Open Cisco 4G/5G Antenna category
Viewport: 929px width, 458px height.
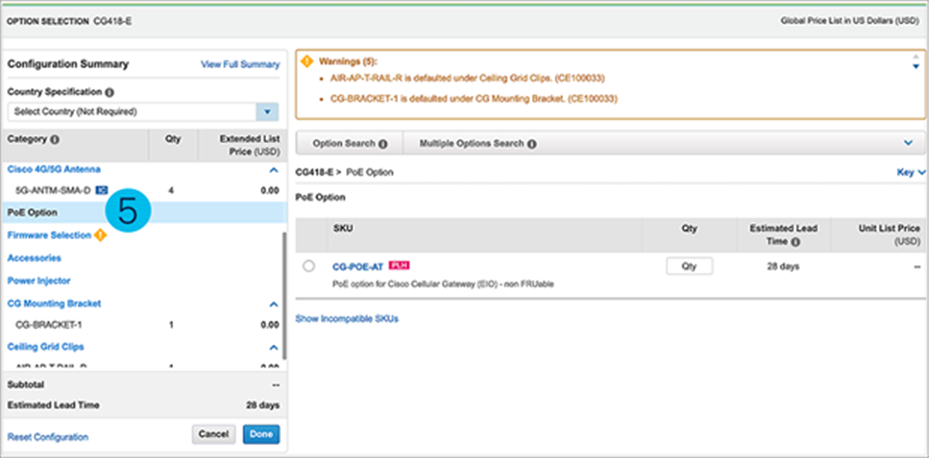click(54, 169)
